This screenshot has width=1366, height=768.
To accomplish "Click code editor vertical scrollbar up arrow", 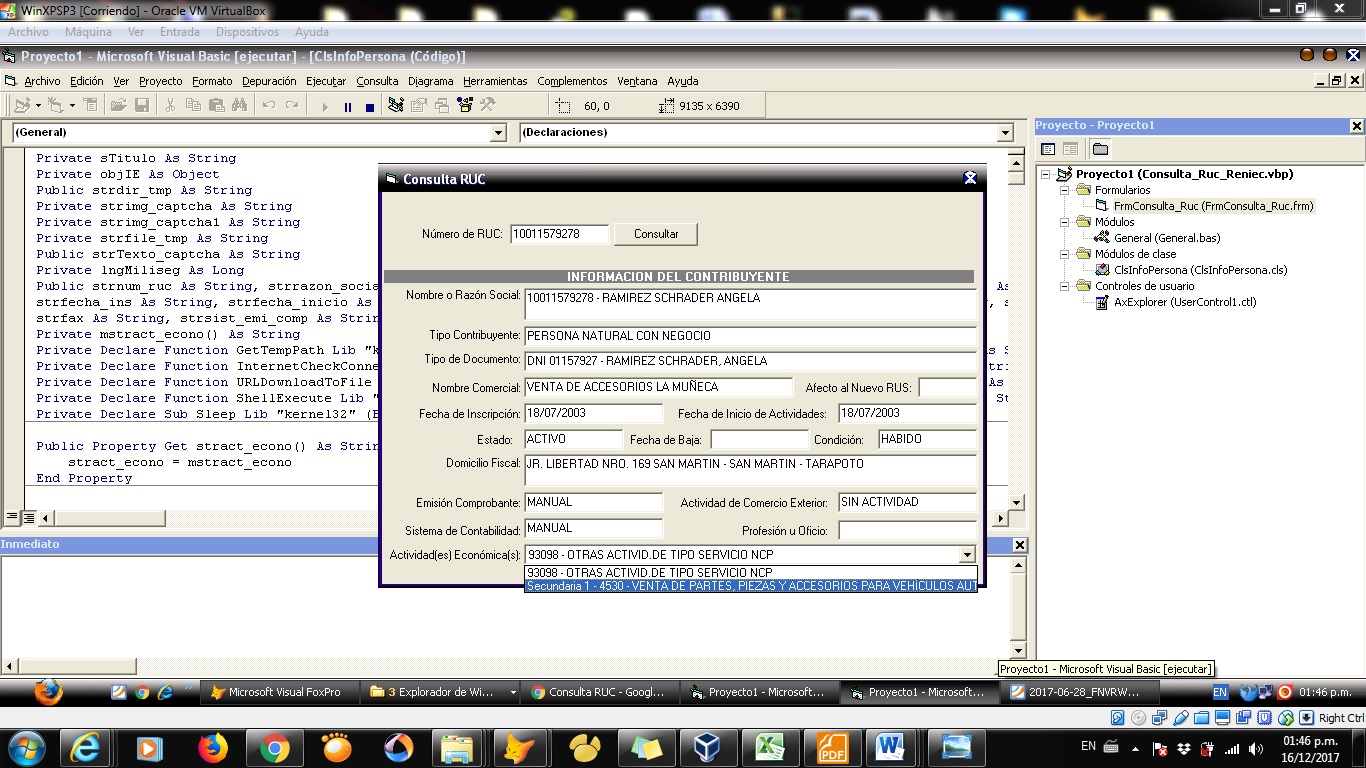I will (x=1017, y=162).
